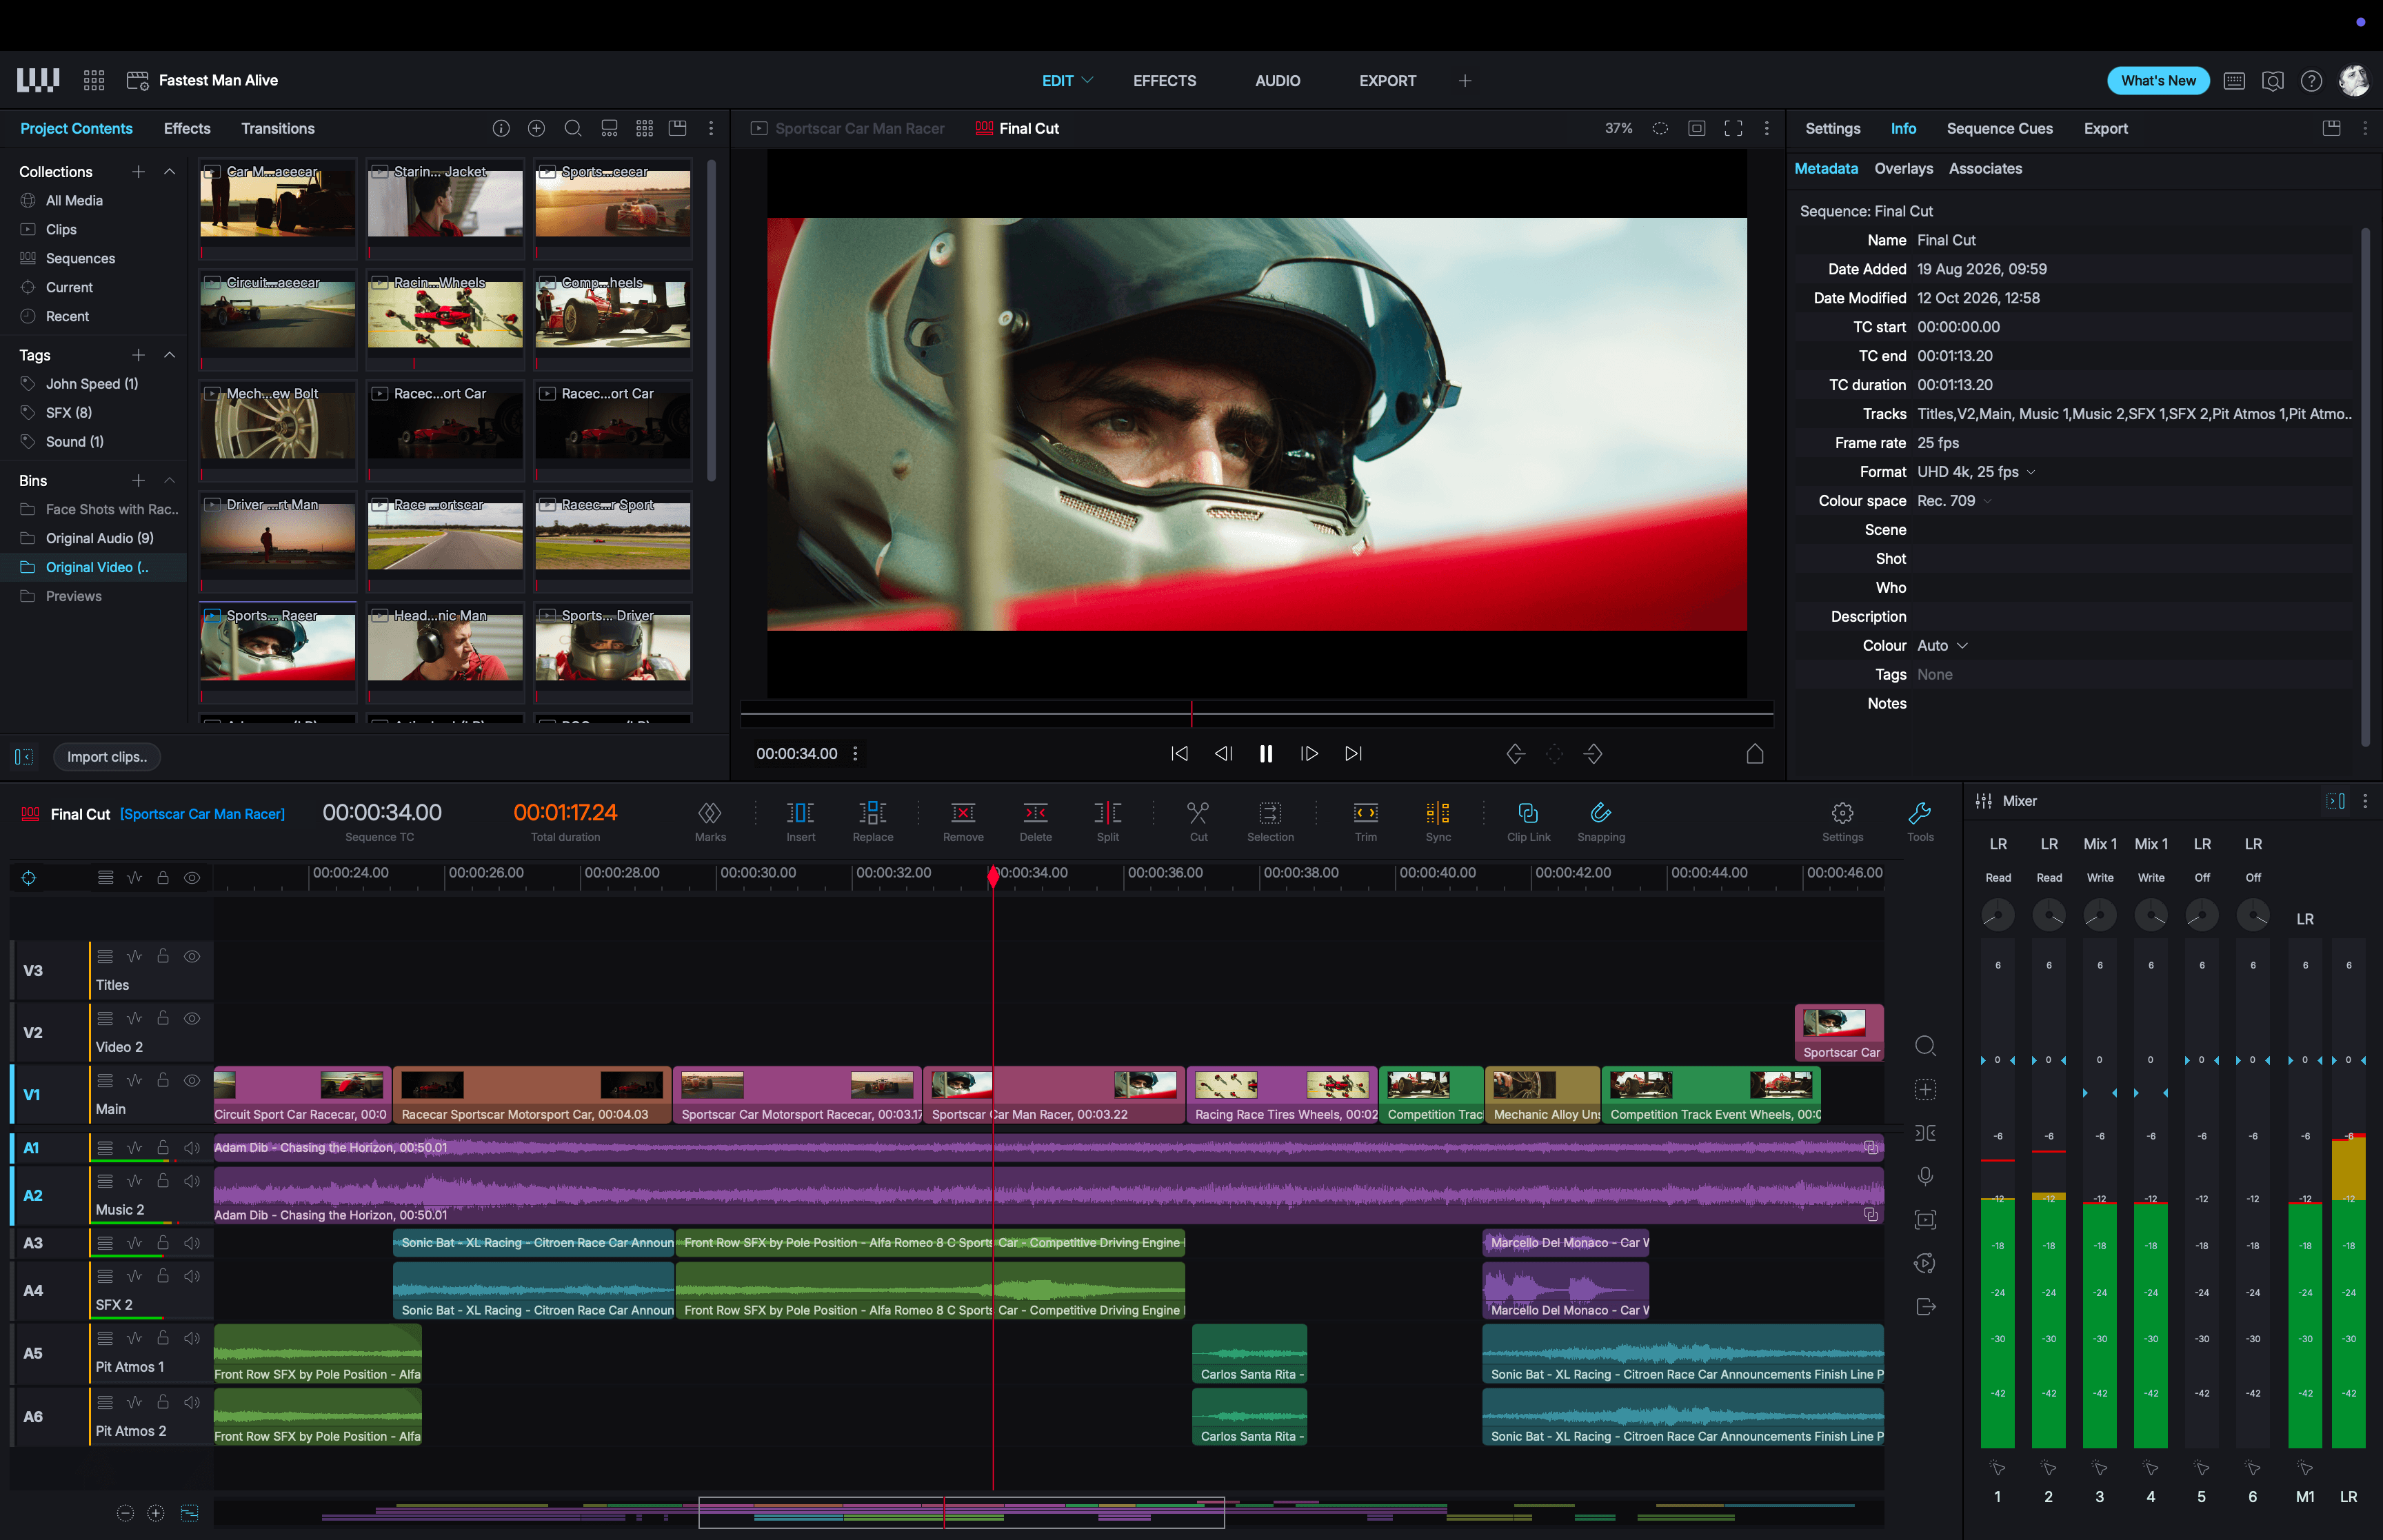Toggle visibility eye of V1 Main track

pos(192,1080)
